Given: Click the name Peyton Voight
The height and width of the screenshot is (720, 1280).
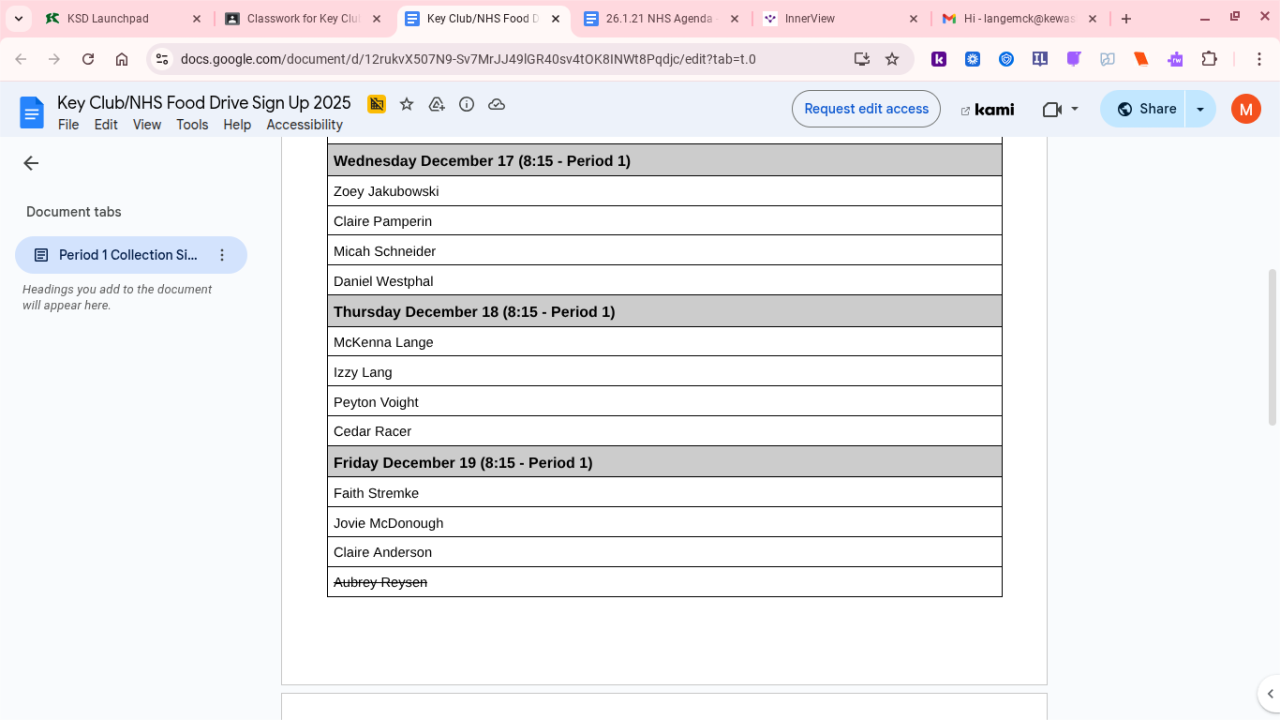Looking at the screenshot, I should (x=376, y=402).
